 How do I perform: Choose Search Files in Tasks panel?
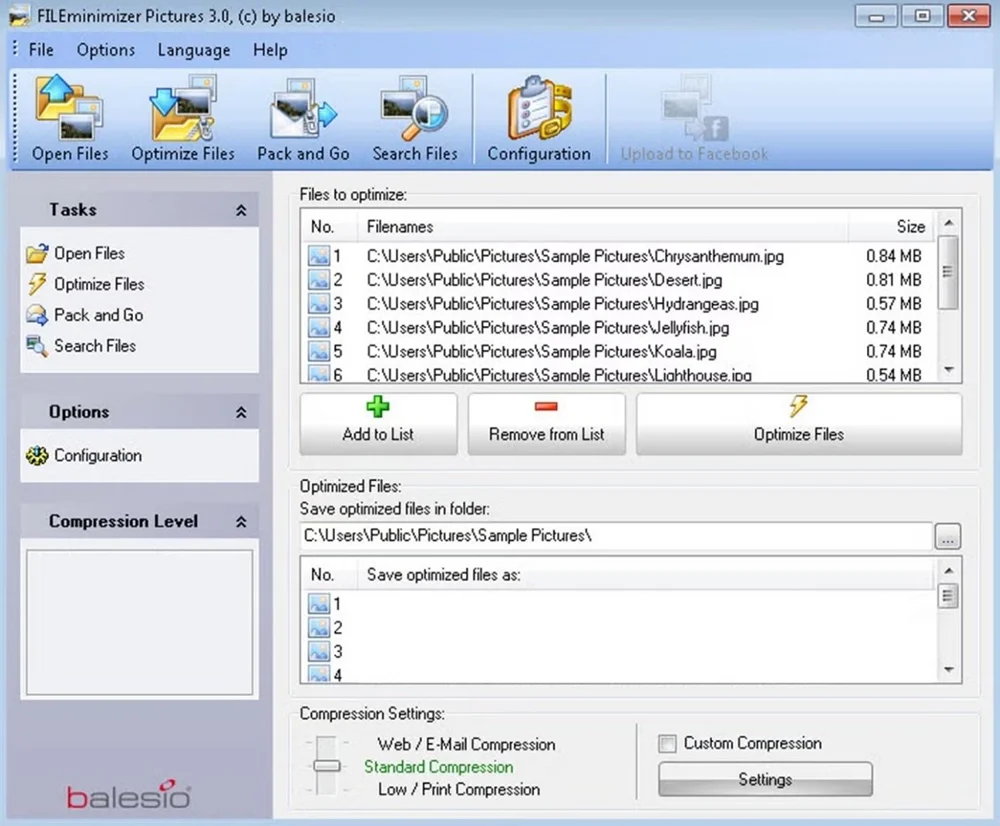(94, 346)
